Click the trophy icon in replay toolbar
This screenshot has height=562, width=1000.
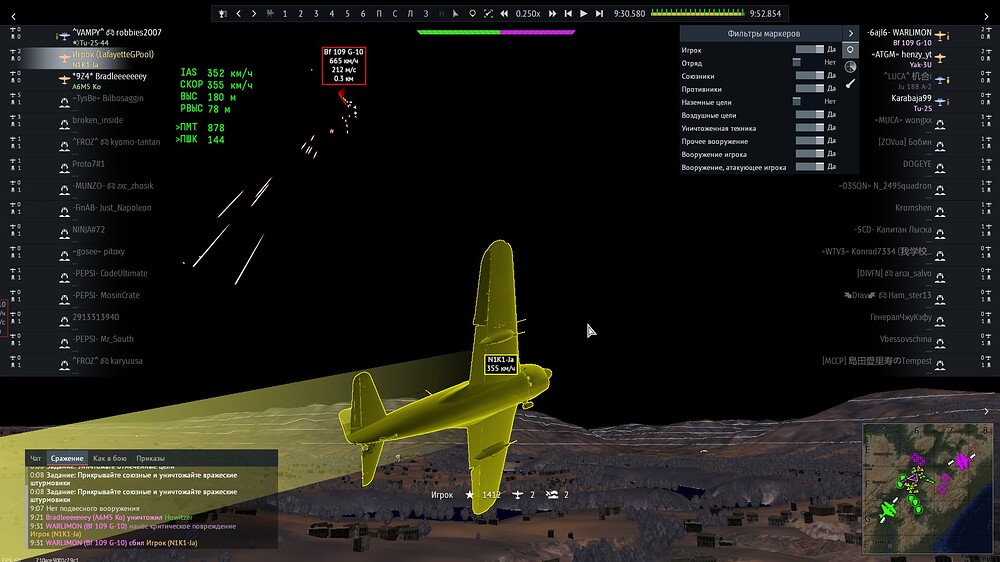pyautogui.click(x=223, y=13)
